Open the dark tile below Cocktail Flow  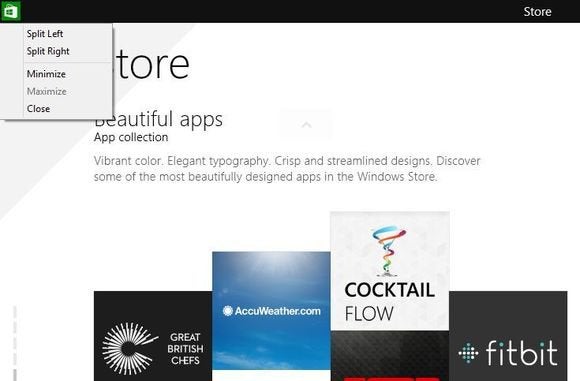click(390, 356)
